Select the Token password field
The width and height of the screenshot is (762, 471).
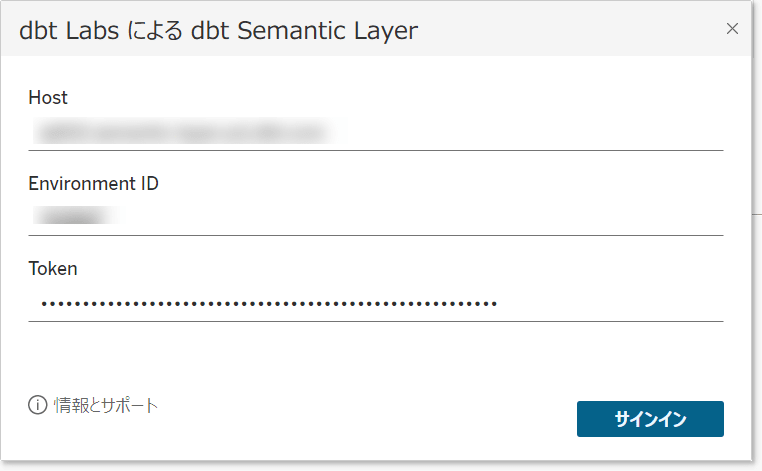[x=375, y=302]
